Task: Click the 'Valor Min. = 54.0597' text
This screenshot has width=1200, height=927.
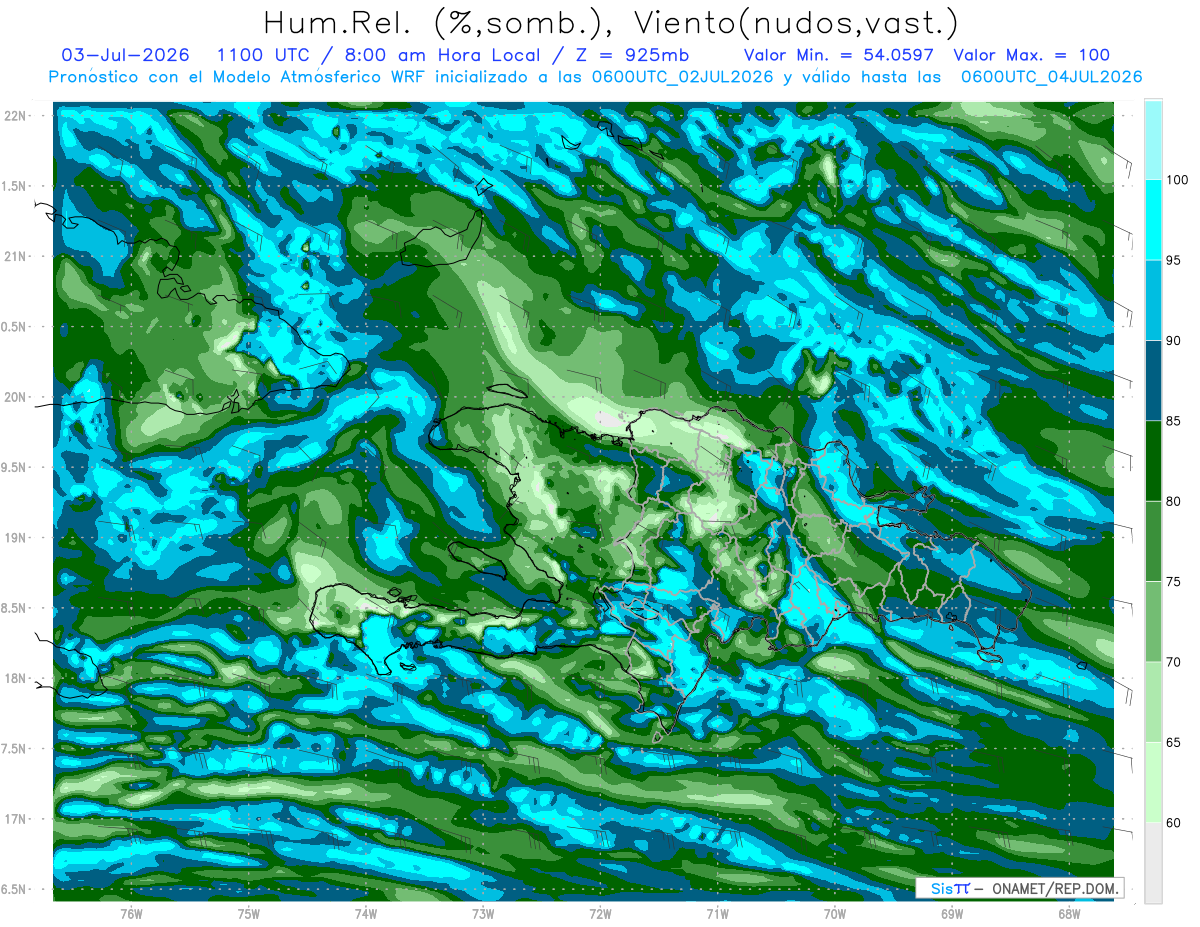Action: click(x=840, y=55)
